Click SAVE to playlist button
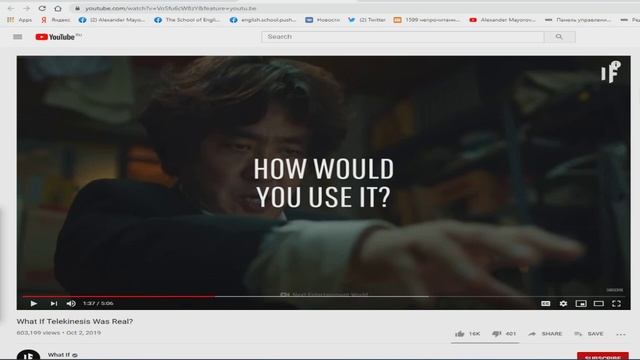The image size is (640, 360). [589, 334]
